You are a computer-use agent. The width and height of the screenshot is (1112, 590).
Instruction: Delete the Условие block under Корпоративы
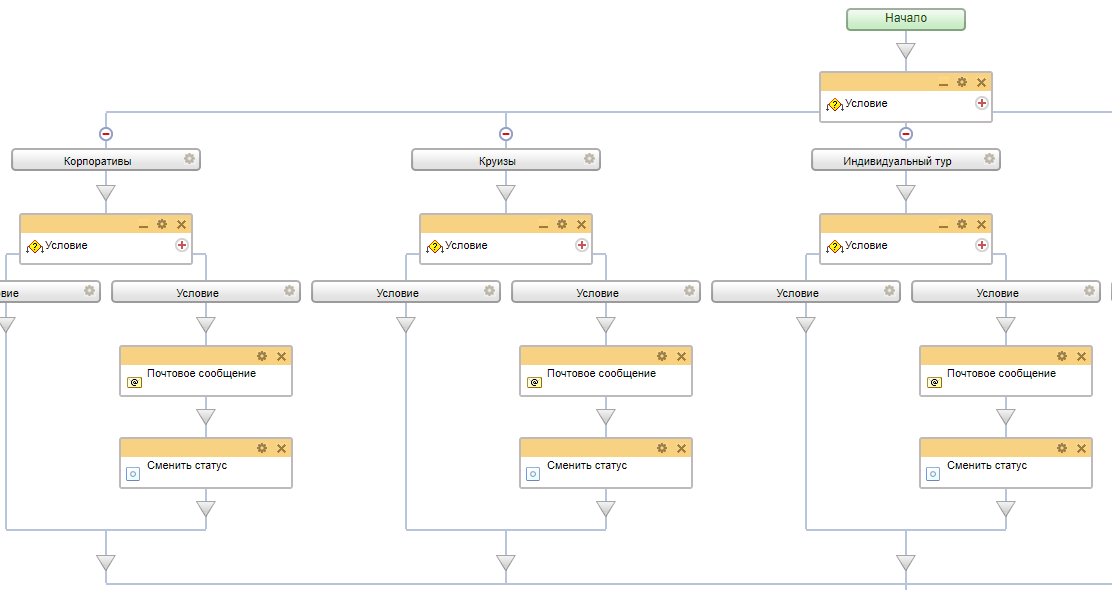182,224
